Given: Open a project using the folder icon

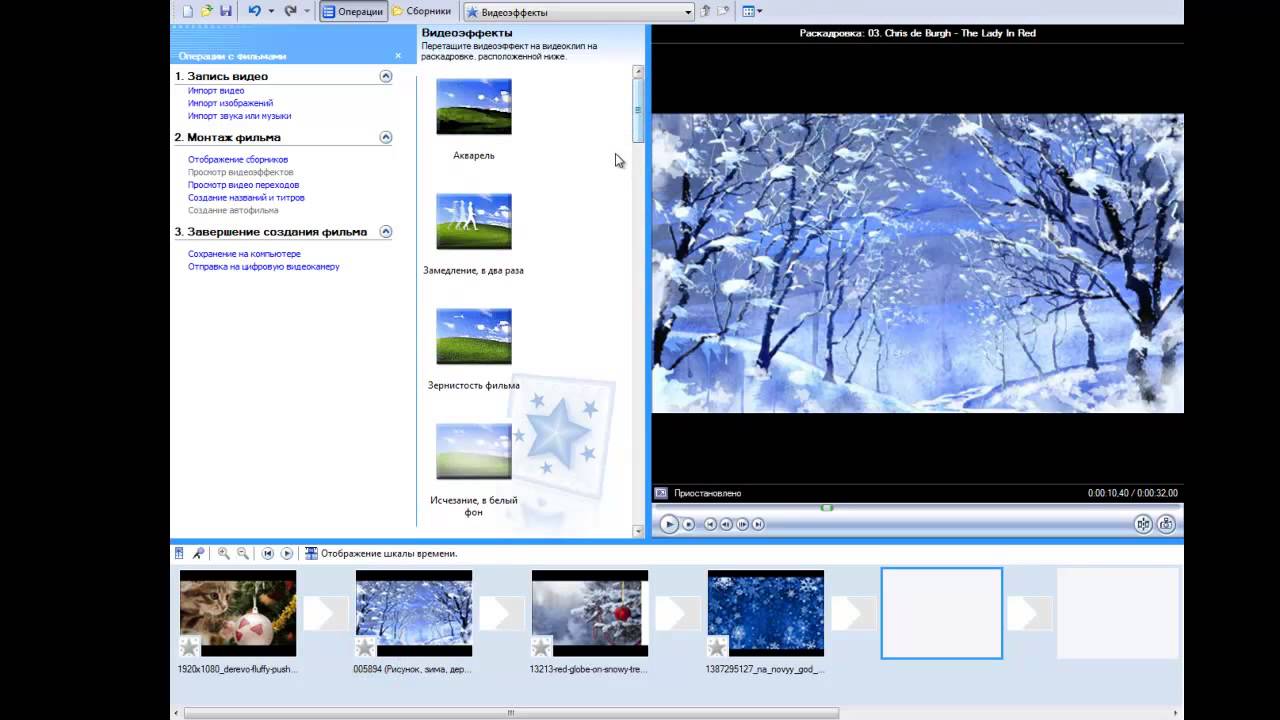Looking at the screenshot, I should click(207, 11).
